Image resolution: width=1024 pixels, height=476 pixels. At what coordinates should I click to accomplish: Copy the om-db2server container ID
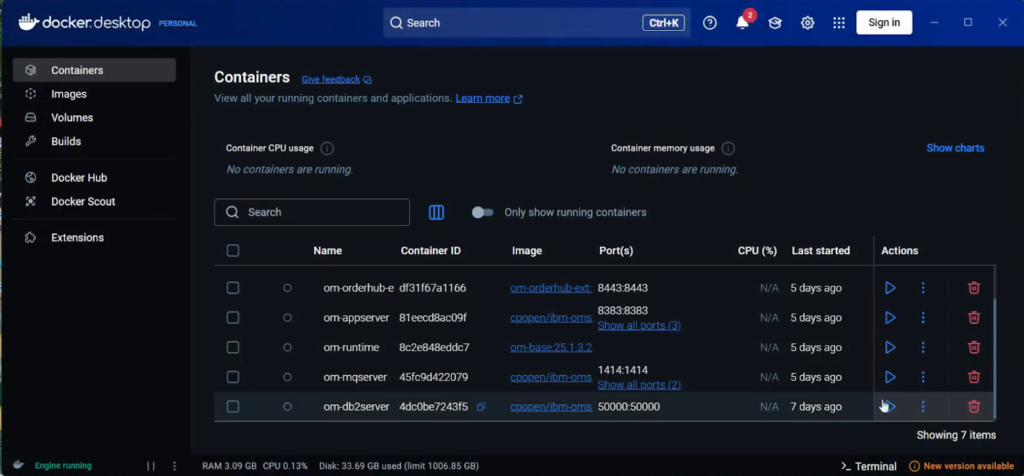481,407
